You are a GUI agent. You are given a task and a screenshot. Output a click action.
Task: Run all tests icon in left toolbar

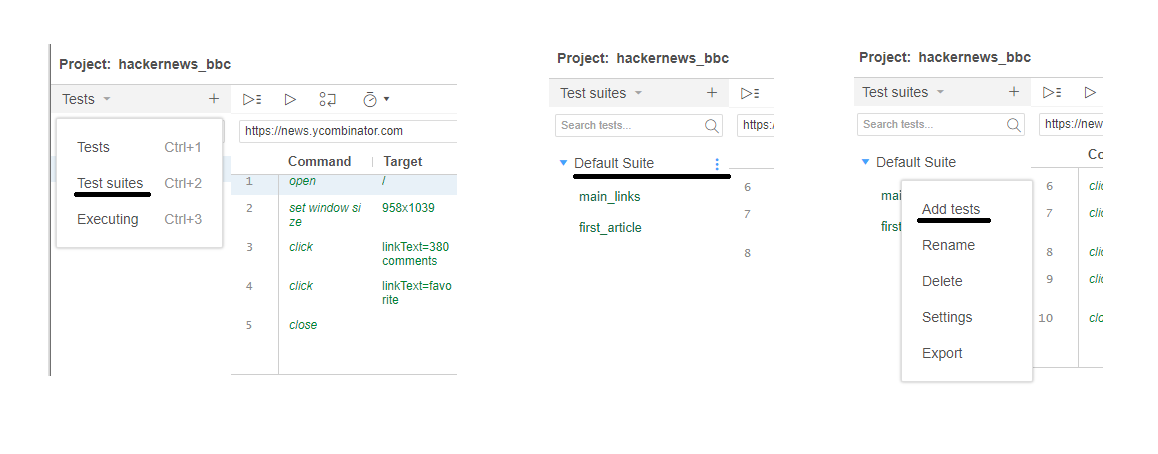coord(253,99)
